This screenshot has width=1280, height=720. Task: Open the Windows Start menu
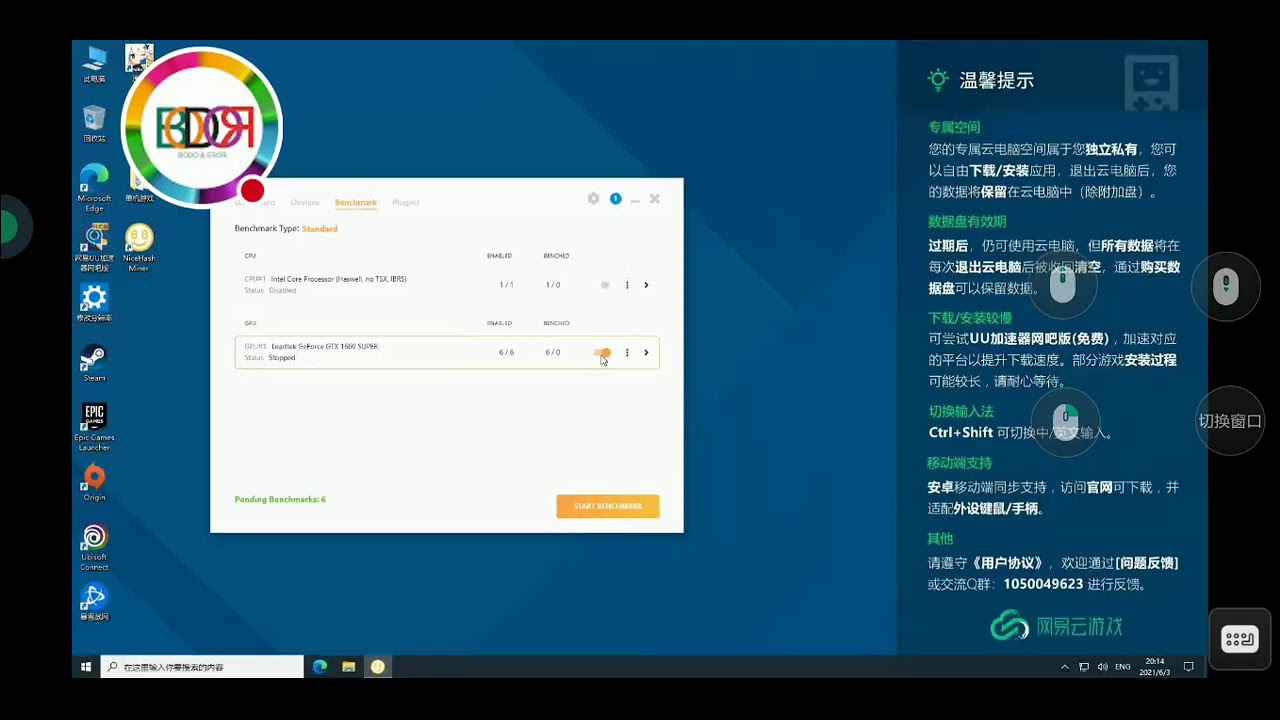pyautogui.click(x=86, y=666)
